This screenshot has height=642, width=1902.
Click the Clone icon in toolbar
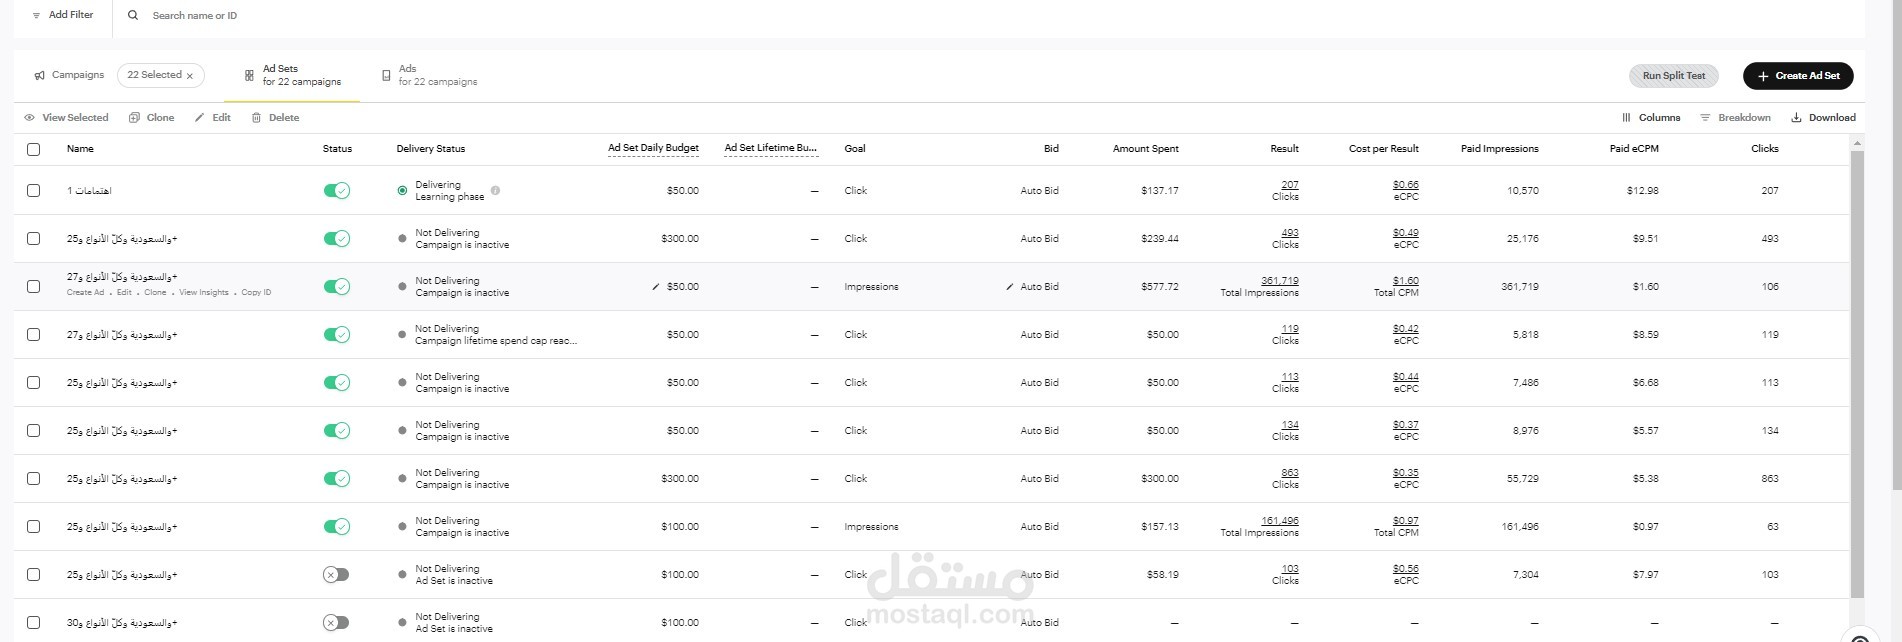pyautogui.click(x=134, y=118)
